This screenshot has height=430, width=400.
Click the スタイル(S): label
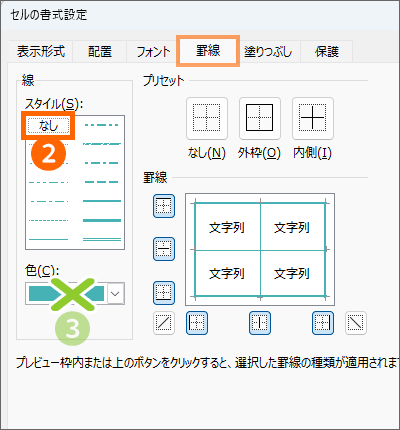54,104
